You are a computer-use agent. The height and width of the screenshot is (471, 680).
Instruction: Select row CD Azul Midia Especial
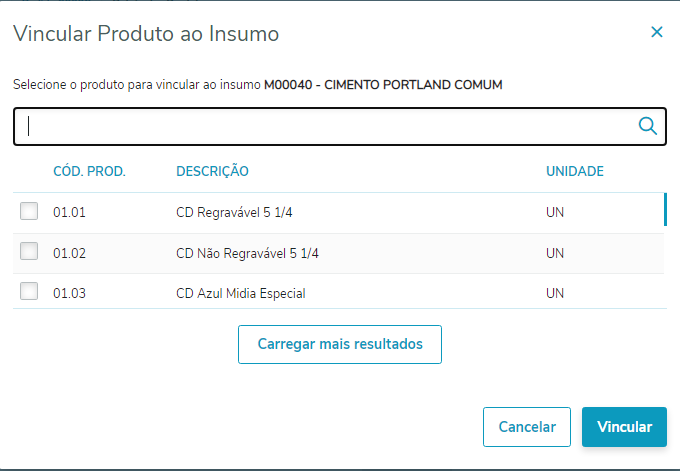coord(240,293)
